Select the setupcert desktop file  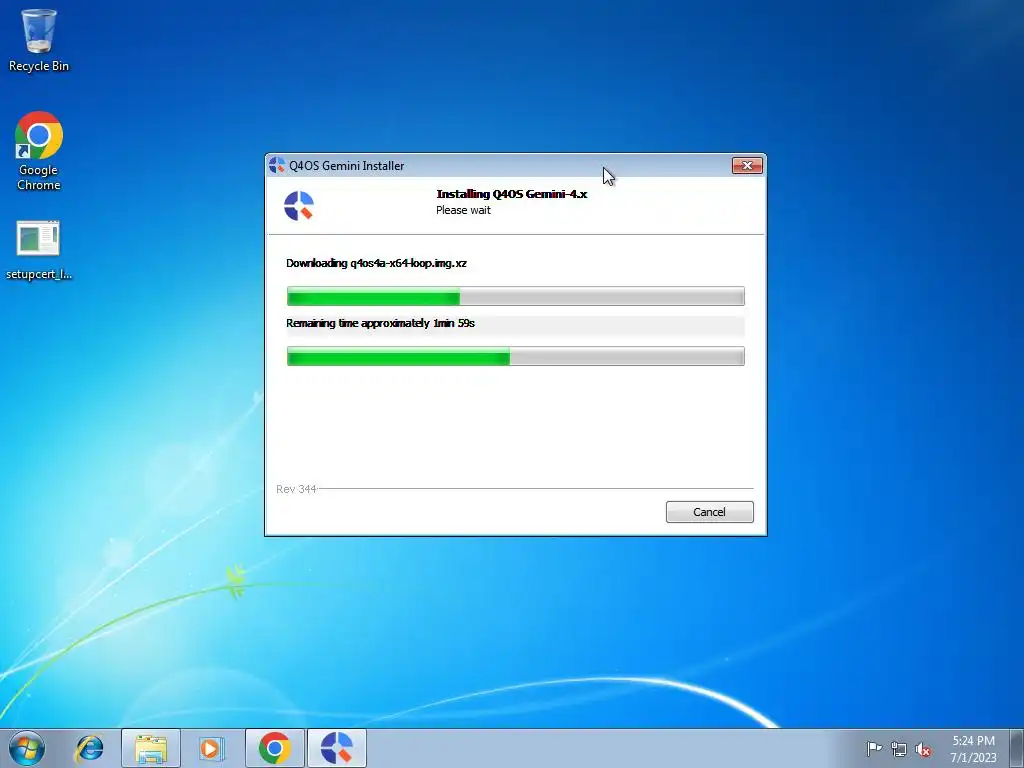tap(39, 251)
